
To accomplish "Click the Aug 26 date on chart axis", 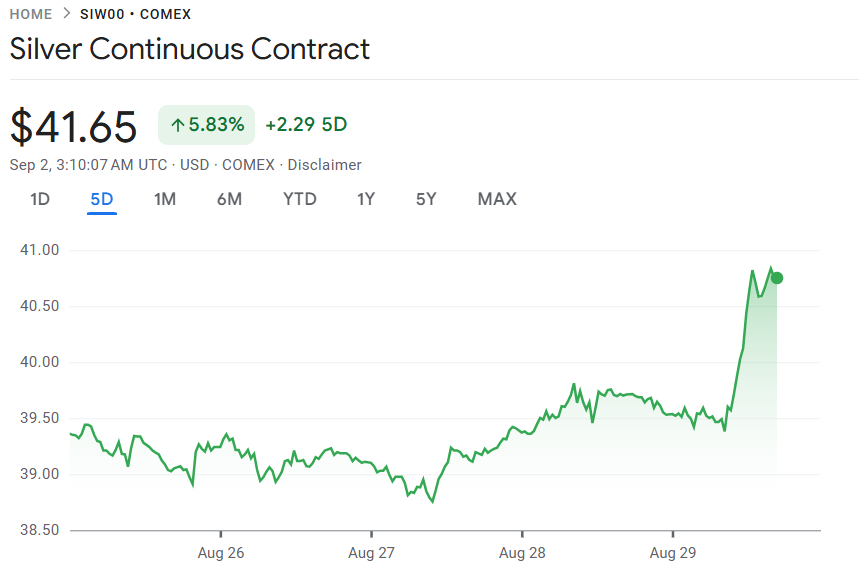I will pyautogui.click(x=221, y=552).
